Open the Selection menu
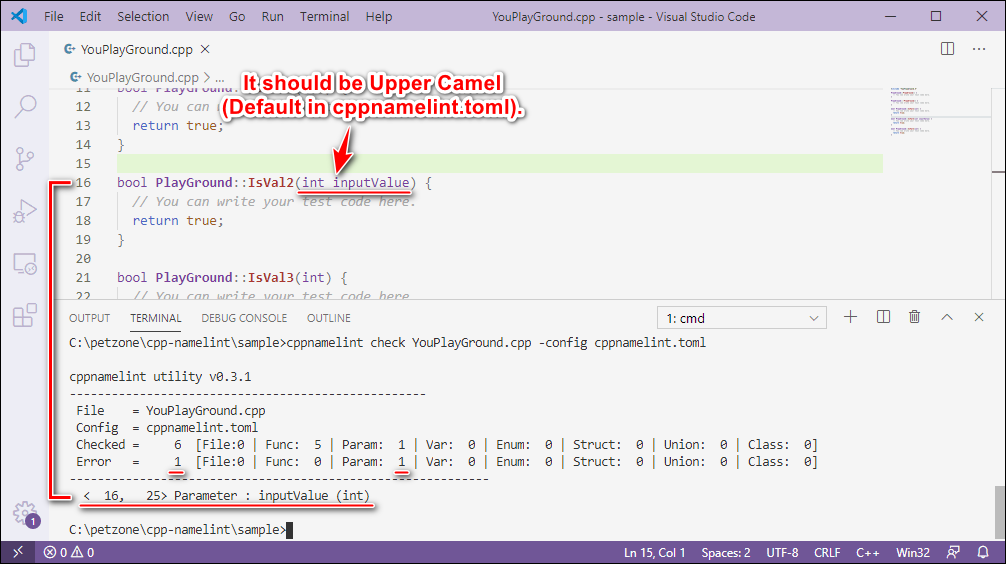 143,17
